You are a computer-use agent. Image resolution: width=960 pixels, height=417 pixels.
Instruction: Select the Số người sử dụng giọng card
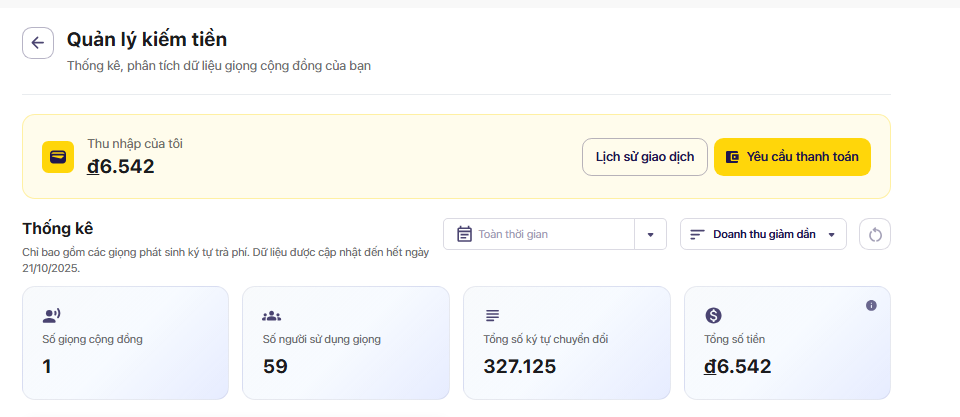345,343
